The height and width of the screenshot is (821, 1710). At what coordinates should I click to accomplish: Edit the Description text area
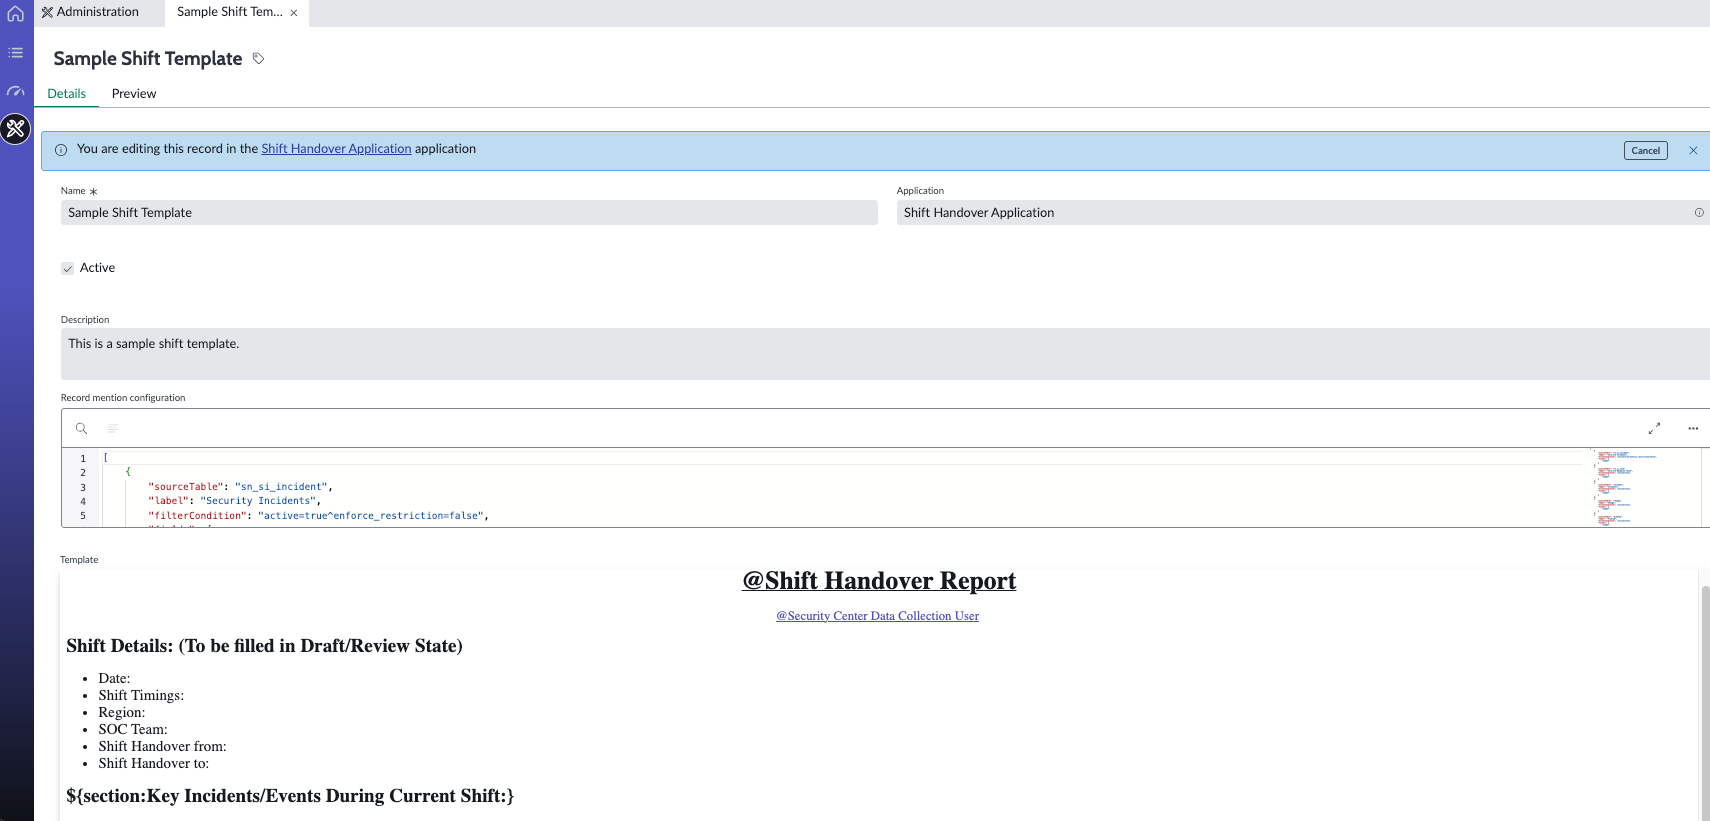pos(885,354)
